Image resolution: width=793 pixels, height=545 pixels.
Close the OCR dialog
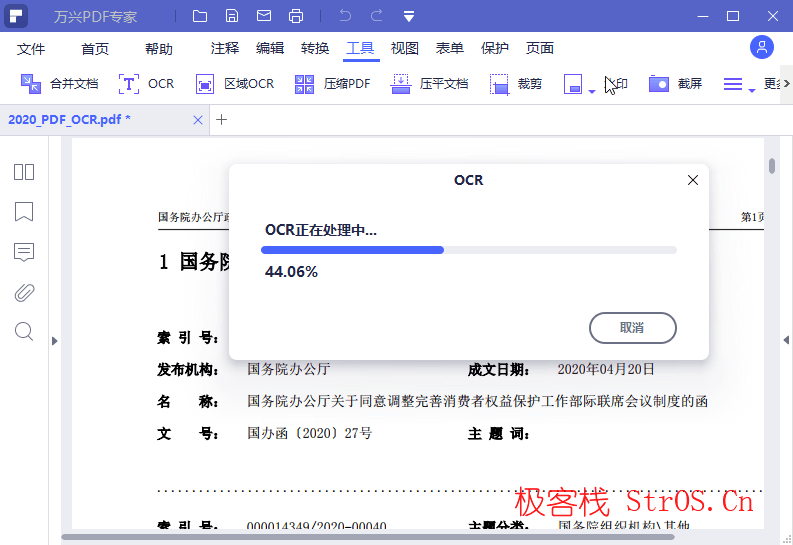(693, 180)
